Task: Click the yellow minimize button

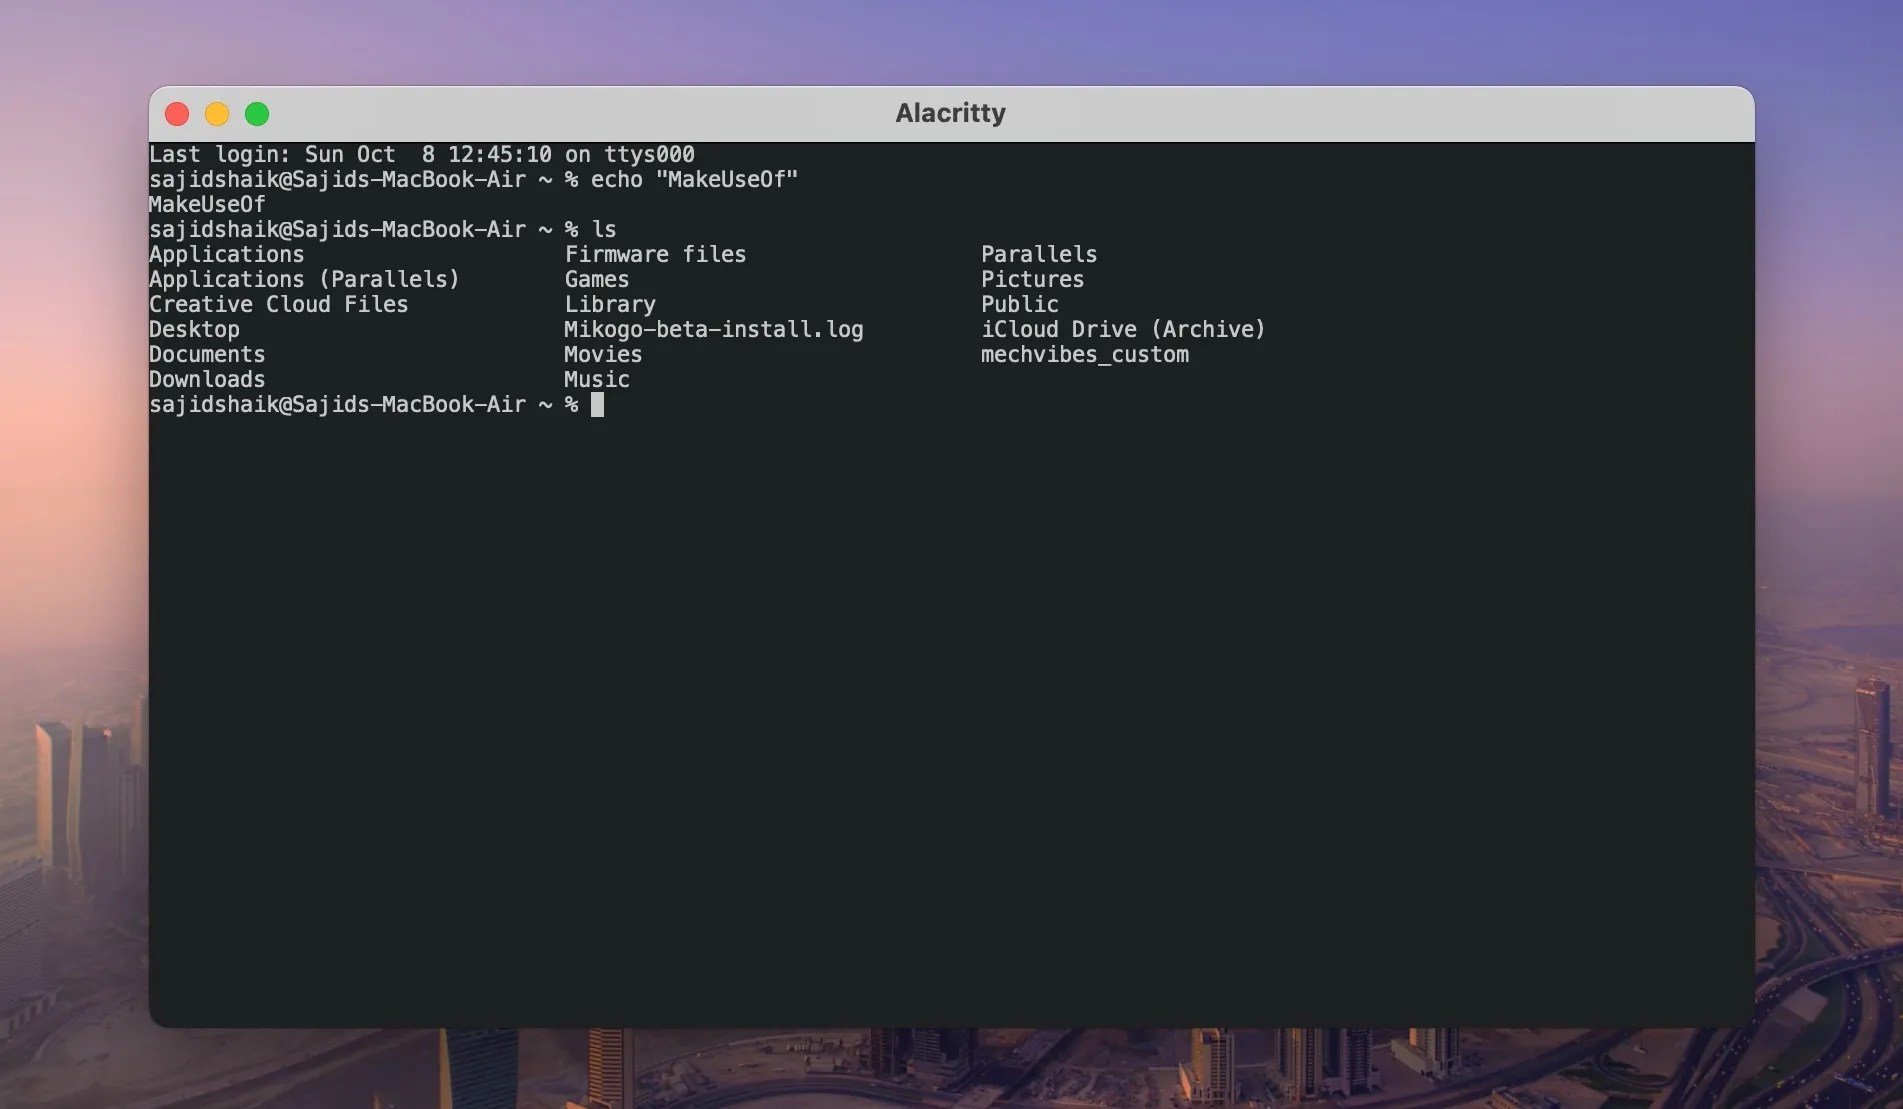Action: 217,114
